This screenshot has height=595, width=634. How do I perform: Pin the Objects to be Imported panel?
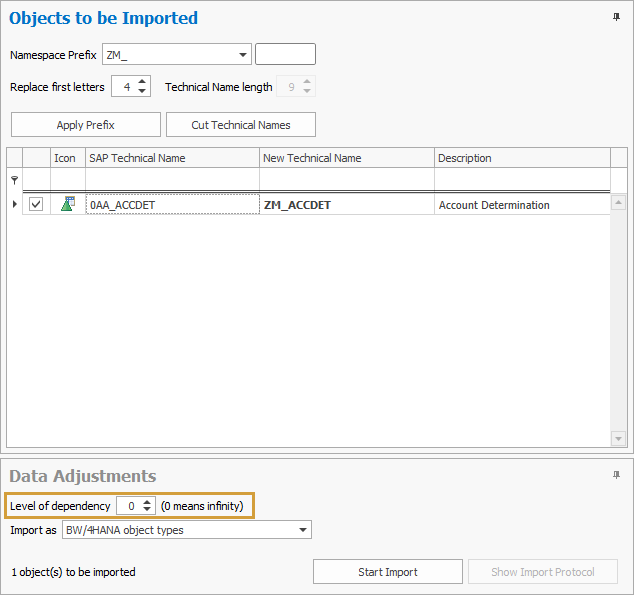615,18
